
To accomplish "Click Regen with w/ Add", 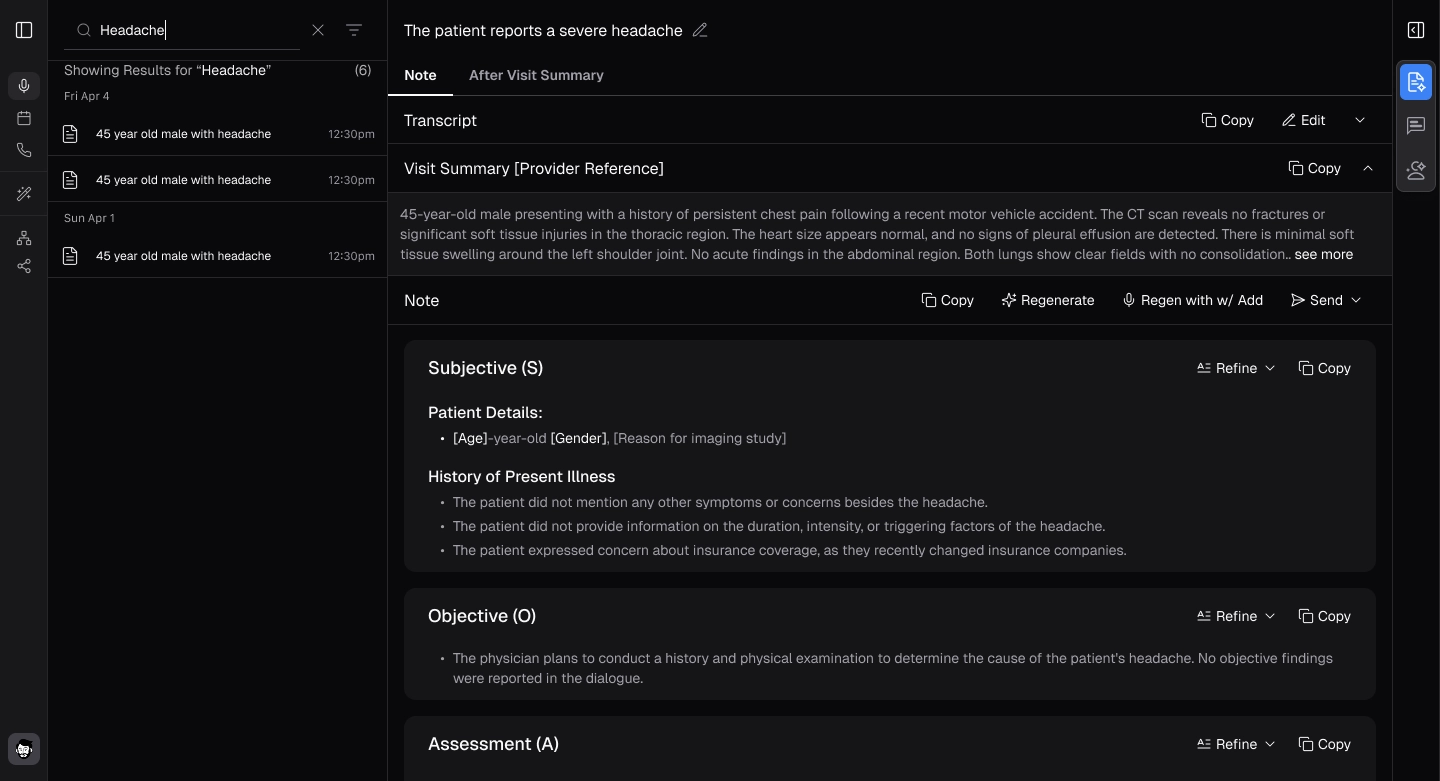I will pyautogui.click(x=1192, y=300).
